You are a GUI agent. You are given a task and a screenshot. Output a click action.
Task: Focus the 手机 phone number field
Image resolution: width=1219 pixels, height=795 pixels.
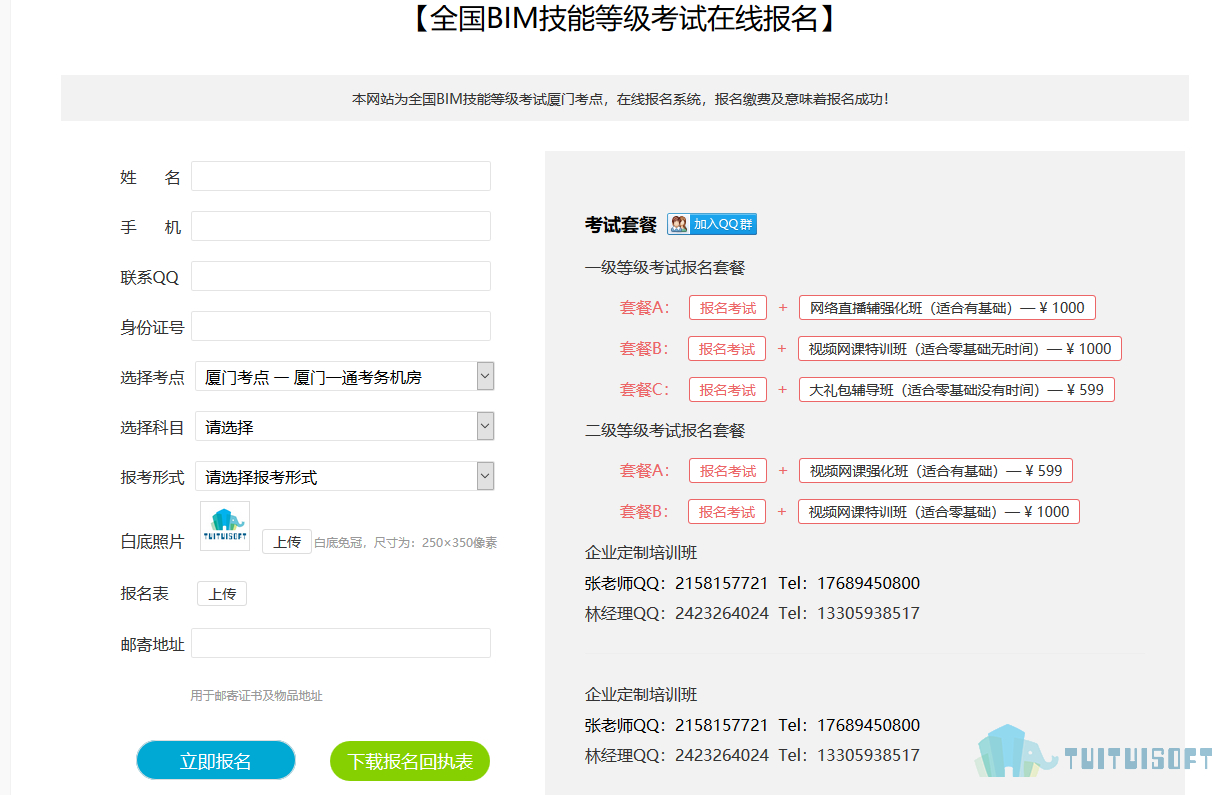341,226
